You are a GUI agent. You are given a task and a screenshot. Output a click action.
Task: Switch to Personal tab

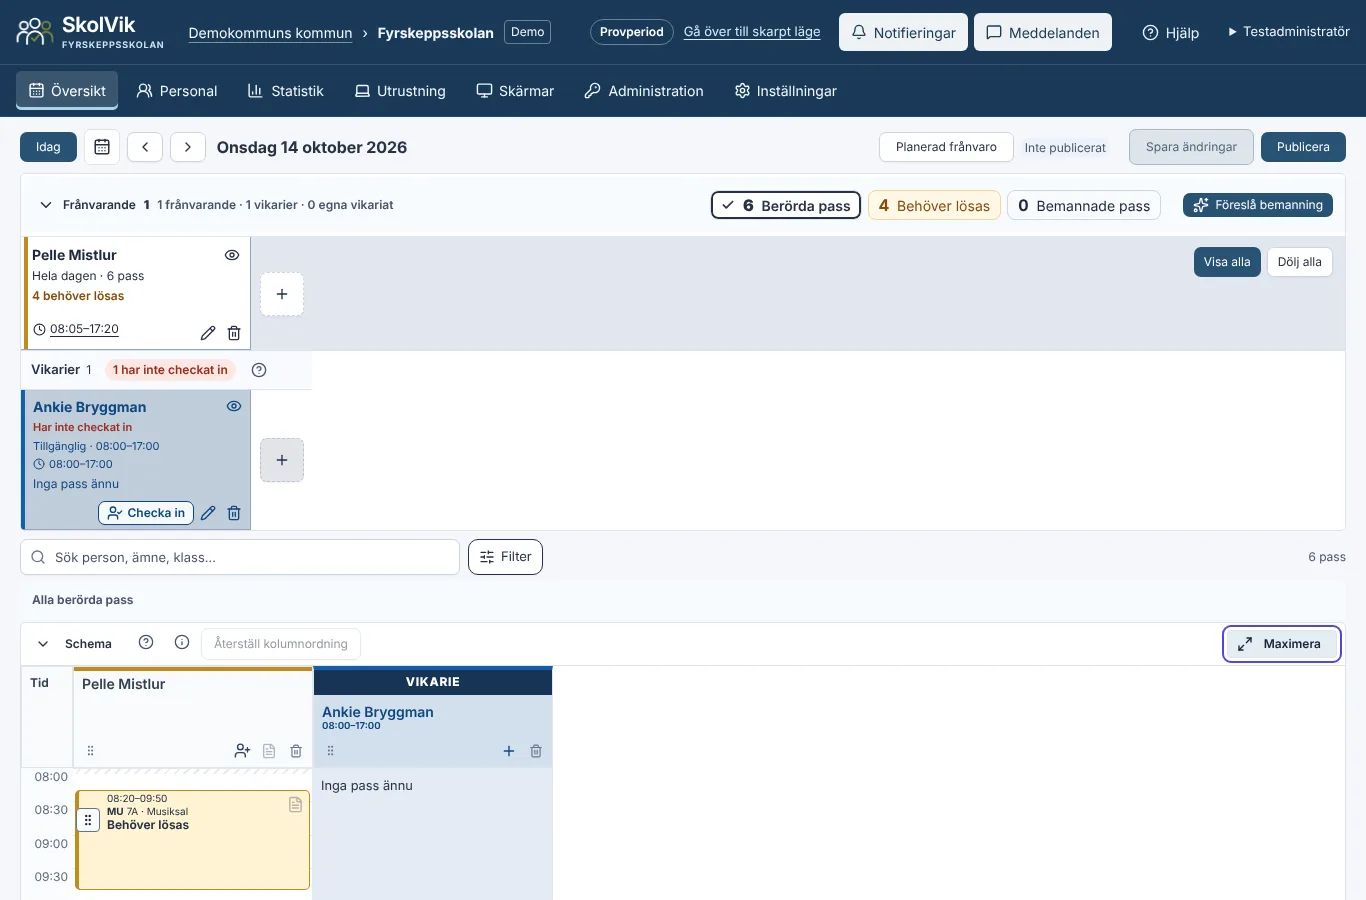(x=177, y=91)
